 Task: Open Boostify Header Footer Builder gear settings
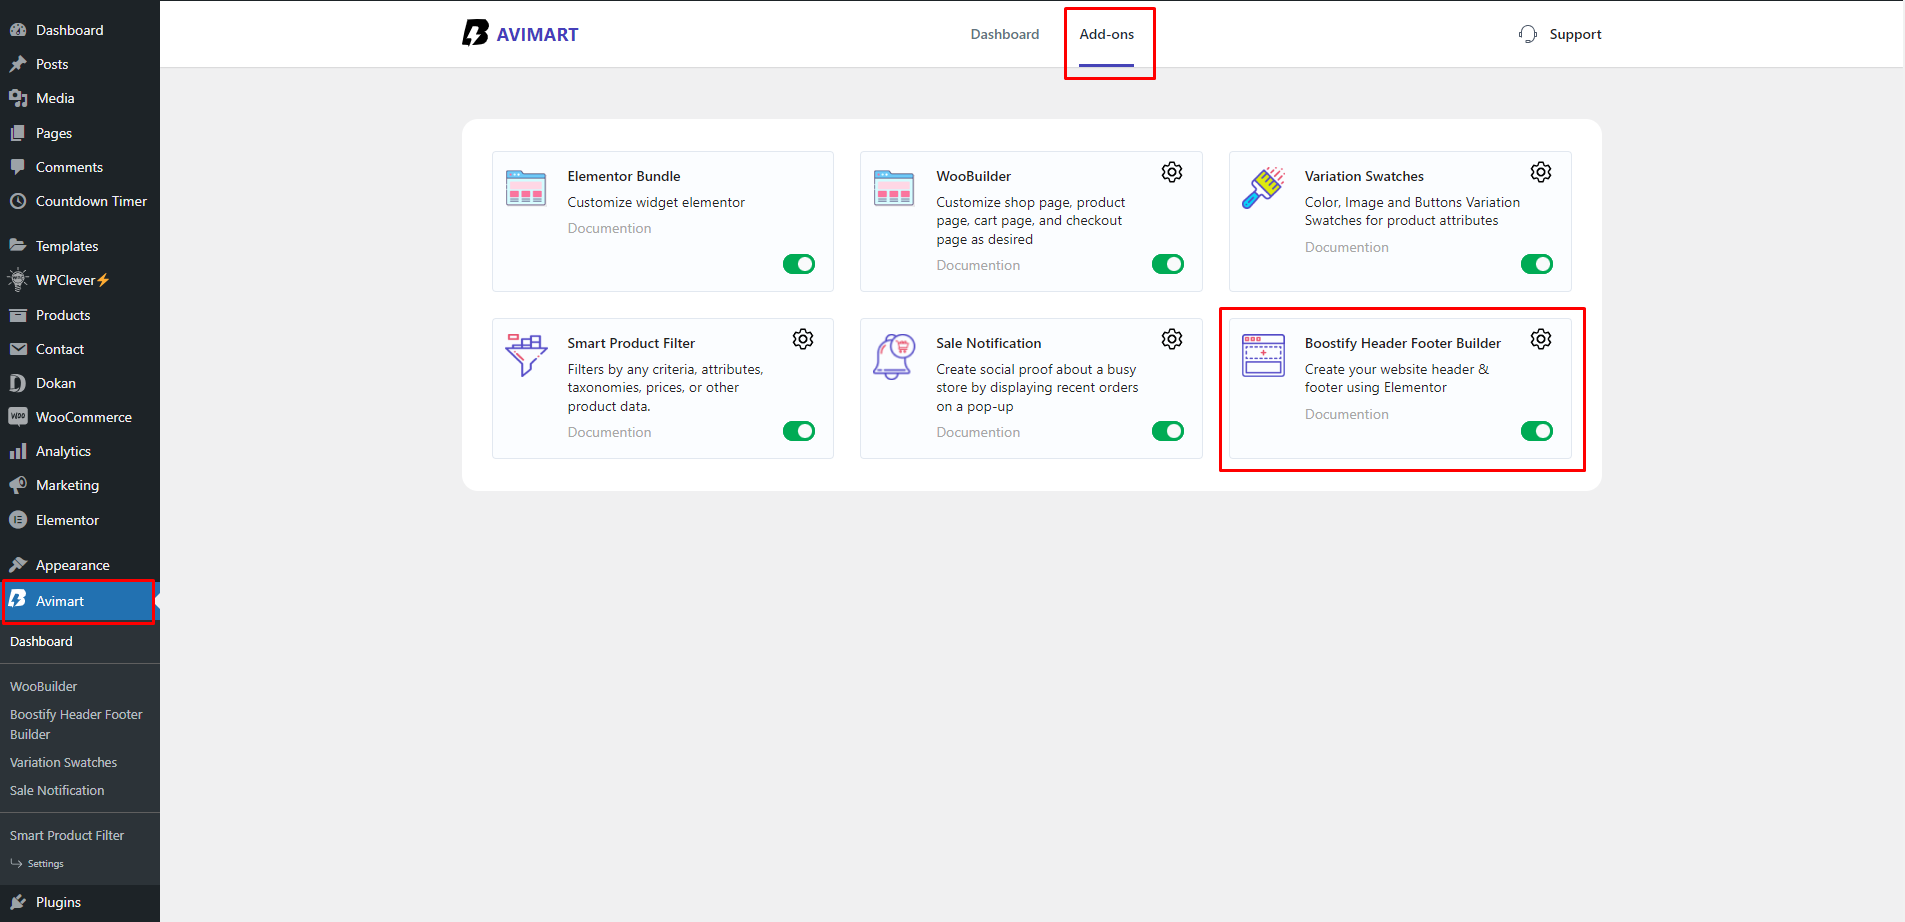[x=1540, y=338]
